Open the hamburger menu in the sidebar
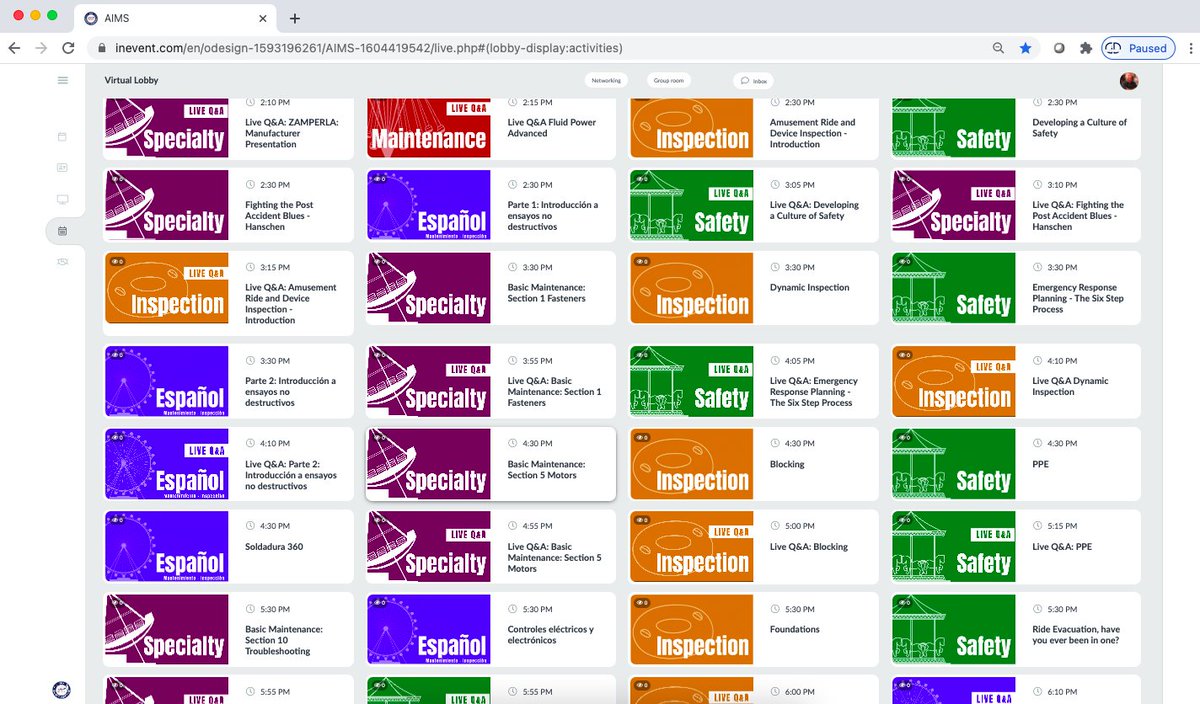 tap(63, 80)
